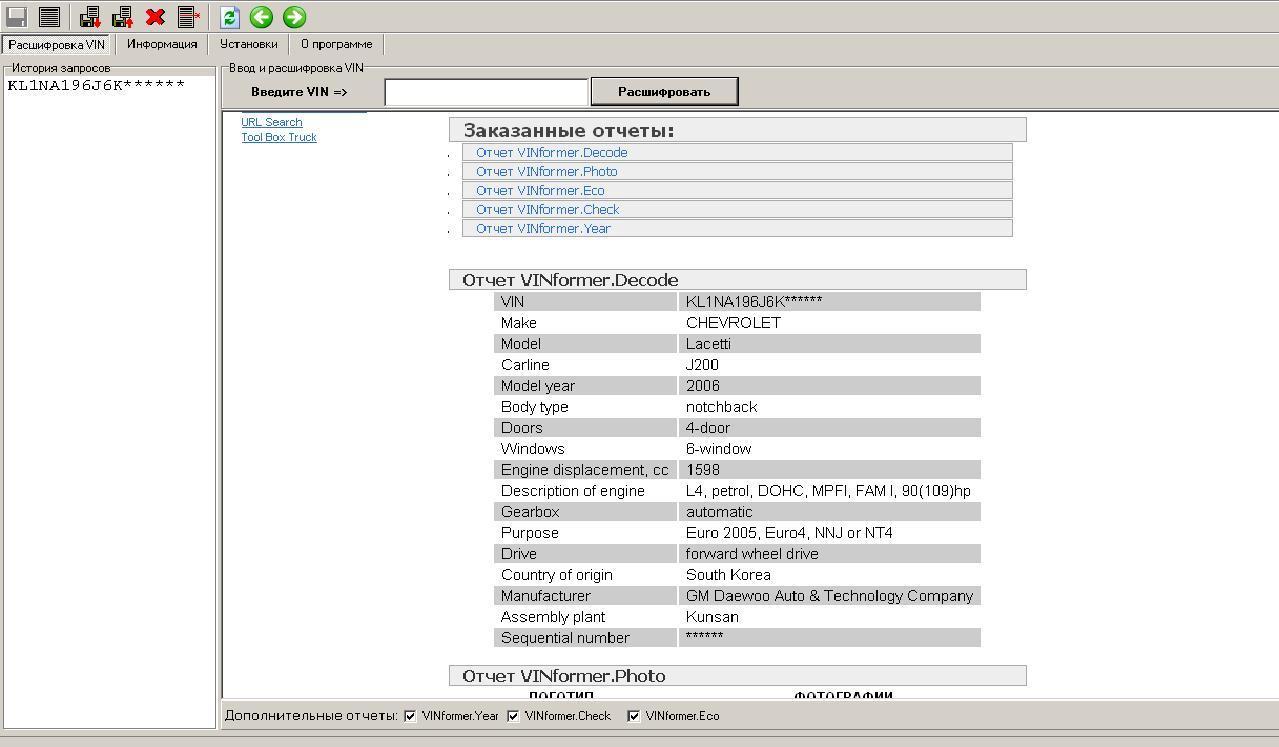This screenshot has height=747, width=1279.
Task: Open the Отчет VINformer.Photo link
Action: [546, 172]
